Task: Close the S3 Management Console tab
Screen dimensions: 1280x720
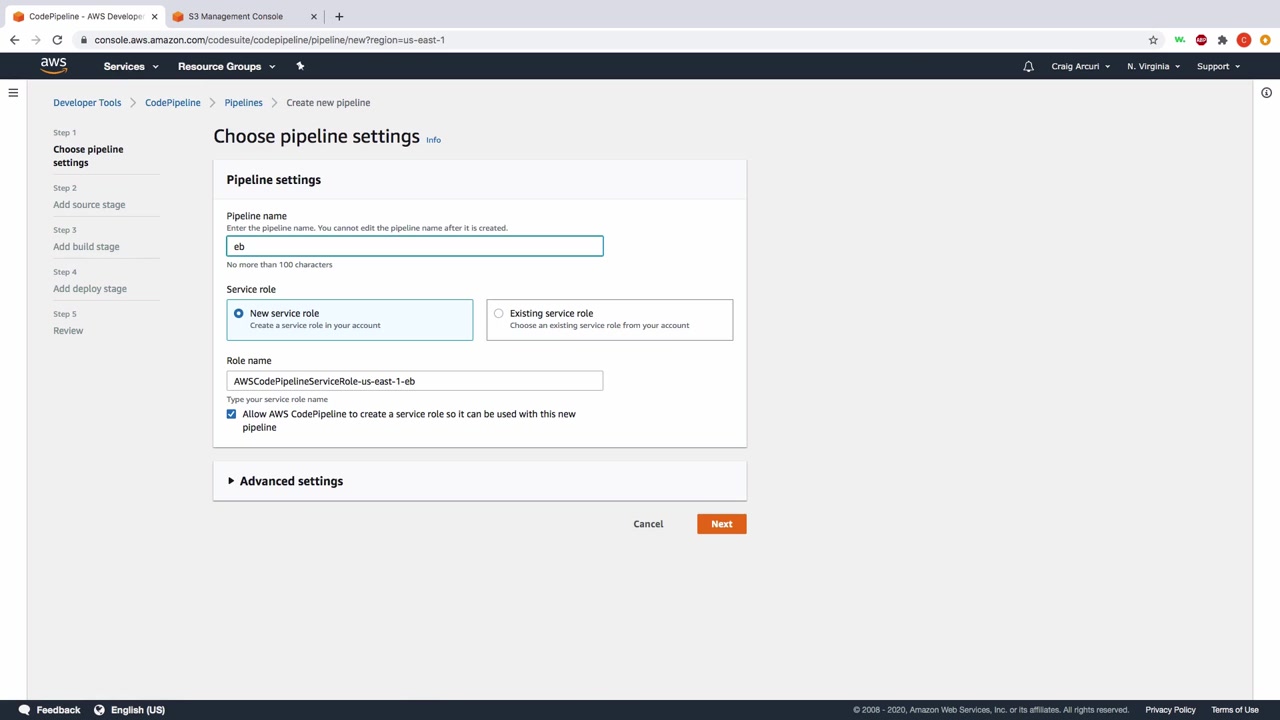Action: pos(313,16)
